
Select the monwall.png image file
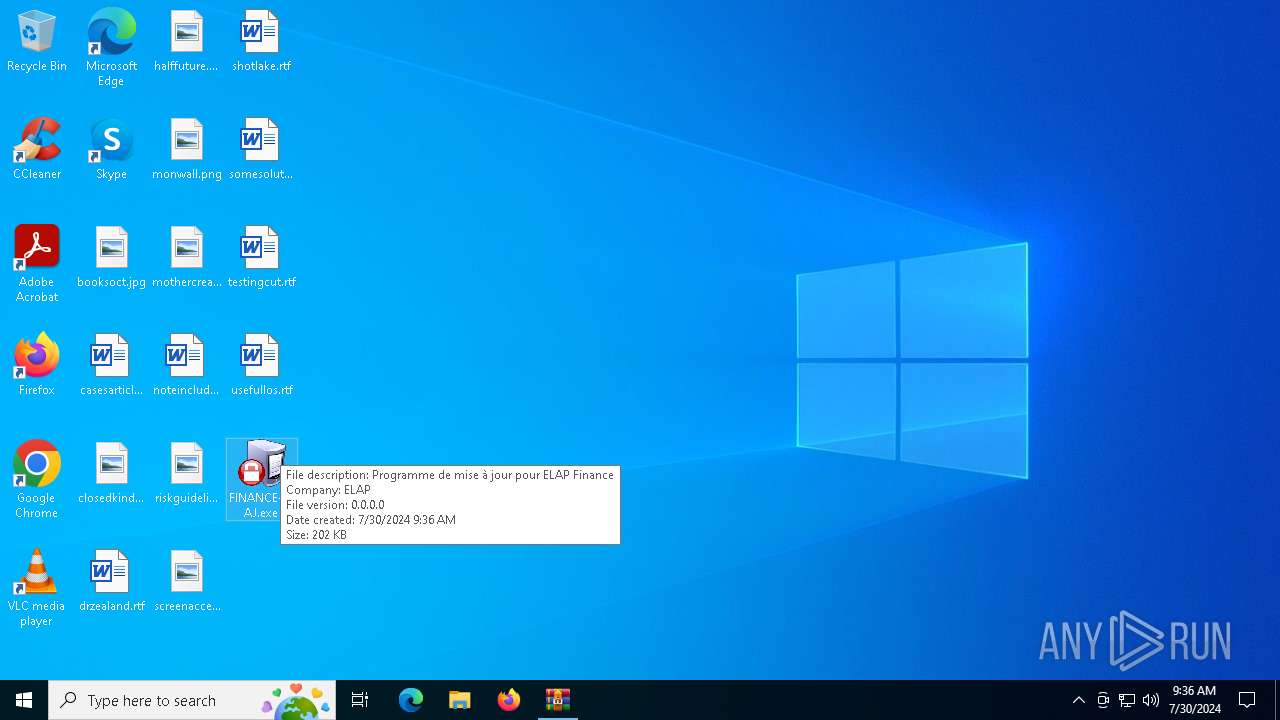click(186, 150)
